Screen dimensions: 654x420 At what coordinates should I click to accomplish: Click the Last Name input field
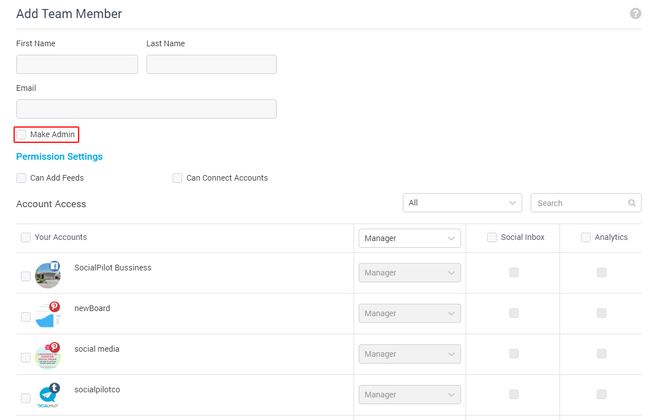tap(211, 64)
